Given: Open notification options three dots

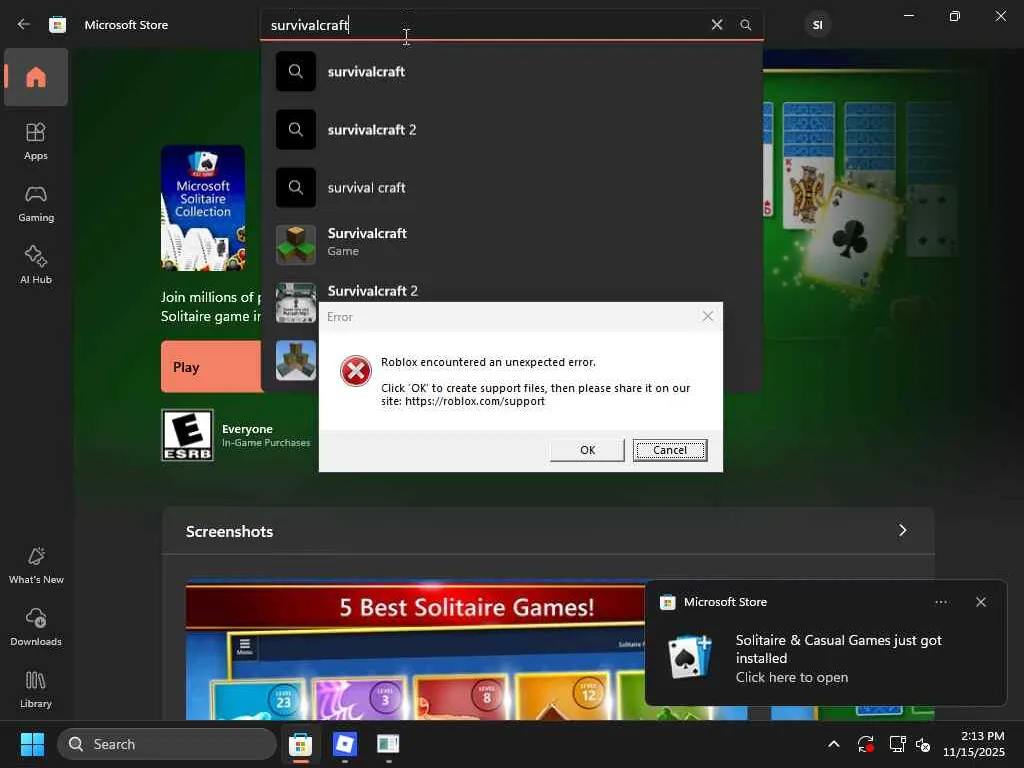Looking at the screenshot, I should tap(941, 602).
